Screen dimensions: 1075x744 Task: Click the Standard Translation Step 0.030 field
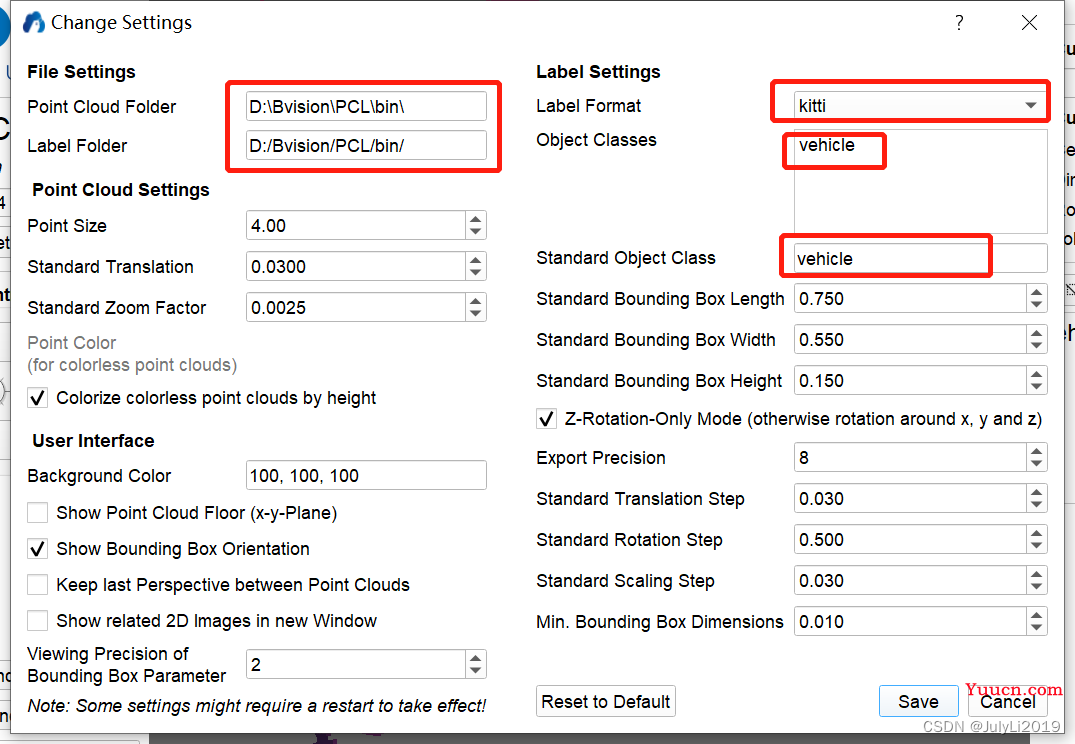tap(910, 499)
